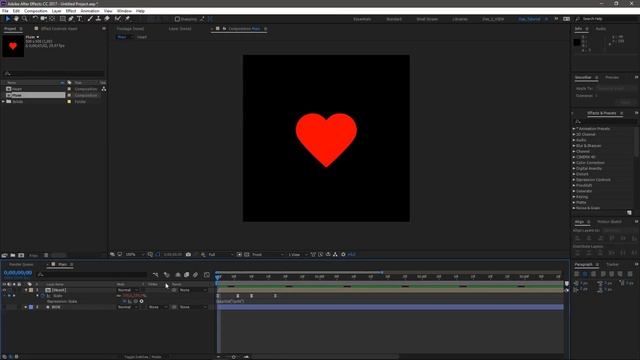Open the 1 View layout dropdown
The height and width of the screenshot is (360, 640).
coord(298,254)
